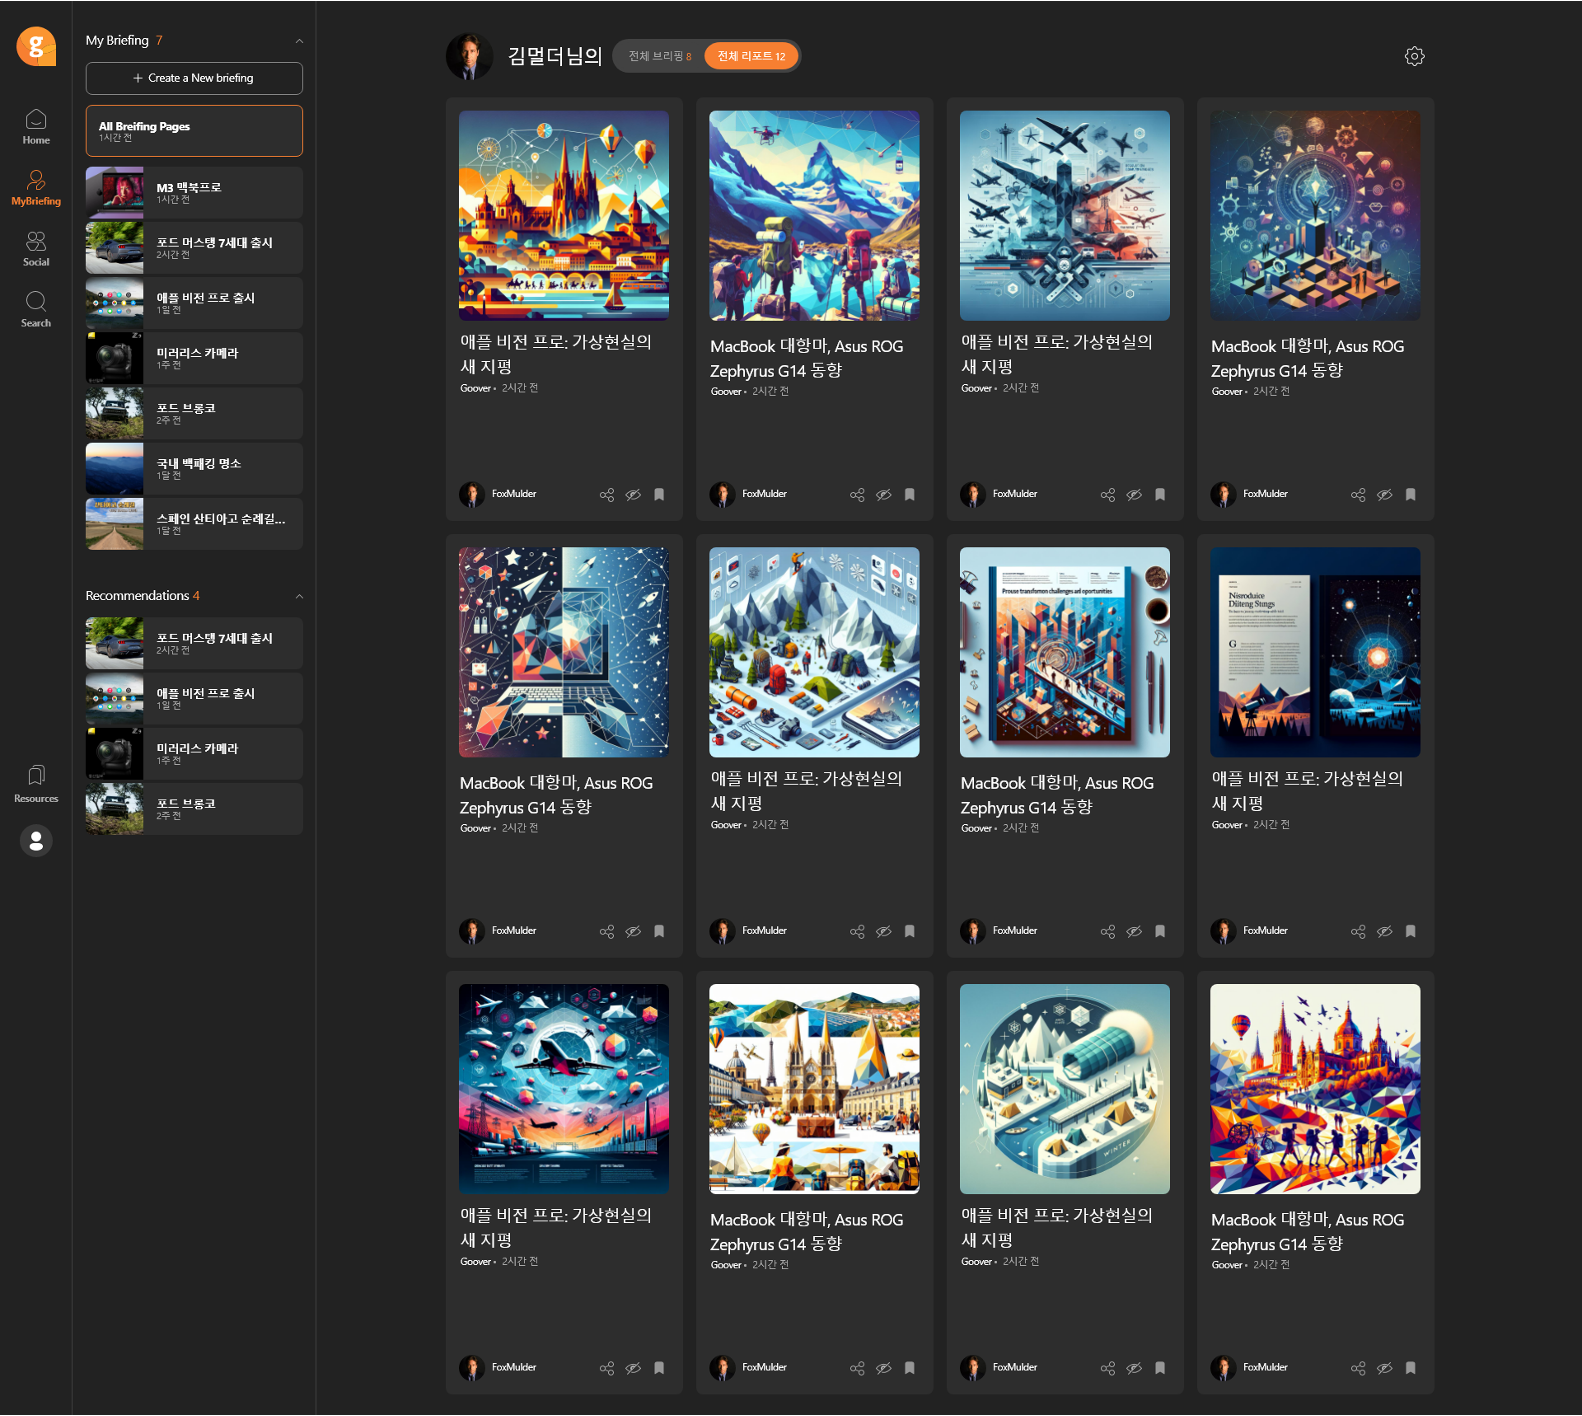
Task: Switch to 전체 브리핑 8 tab
Action: 659,56
